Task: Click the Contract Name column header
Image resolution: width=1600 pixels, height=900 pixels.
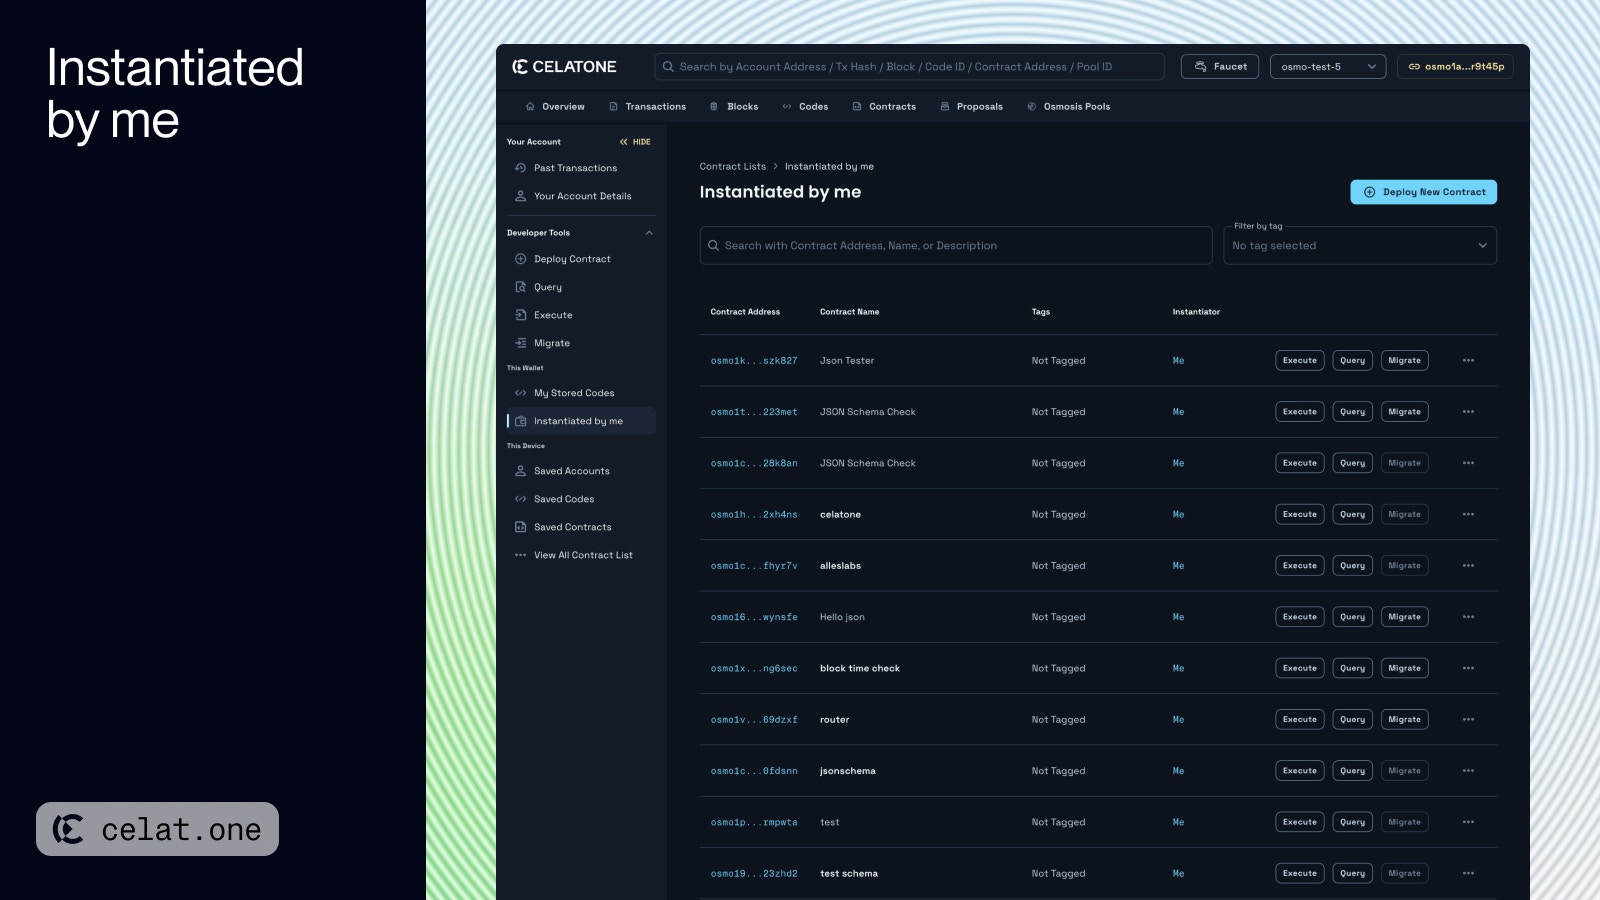Action: tap(849, 312)
